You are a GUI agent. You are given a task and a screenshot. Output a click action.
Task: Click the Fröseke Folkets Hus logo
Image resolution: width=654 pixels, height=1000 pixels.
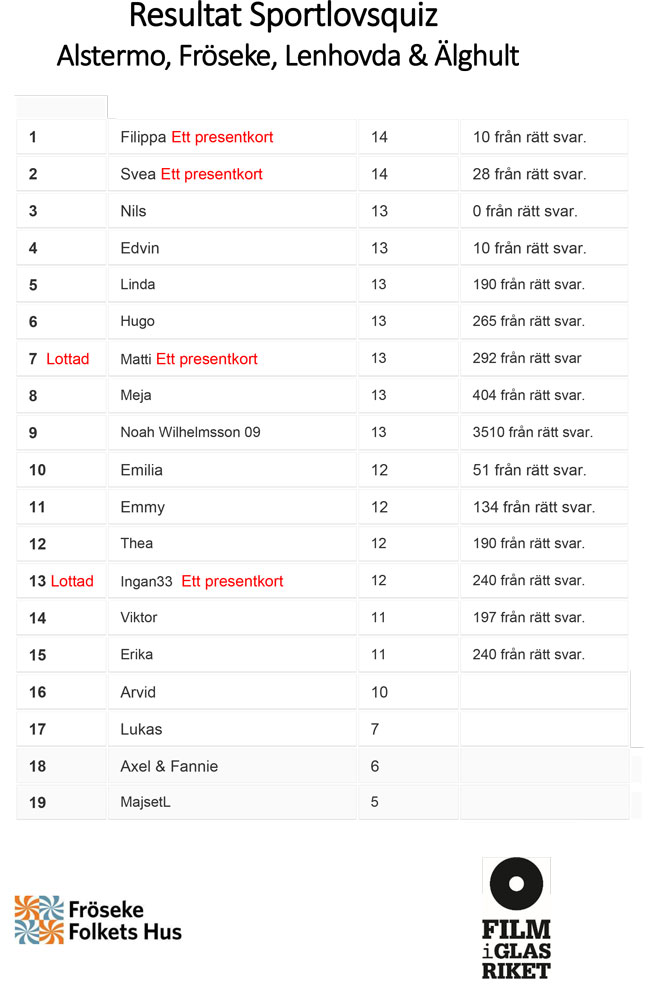pyautogui.click(x=98, y=920)
